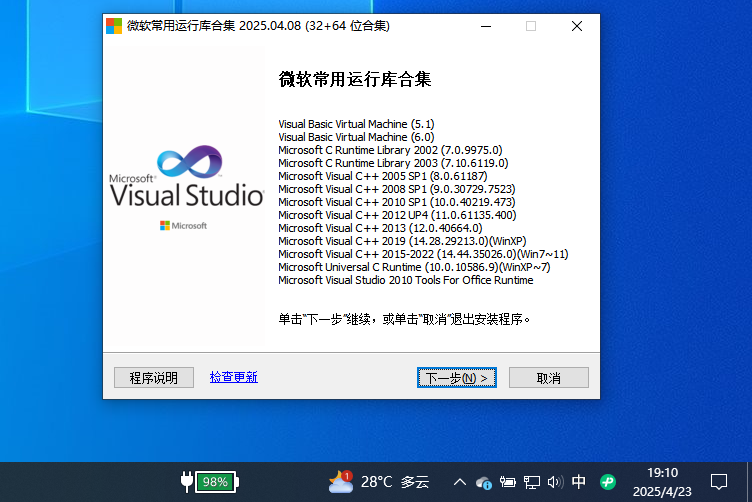Image resolution: width=752 pixels, height=502 pixels.
Task: Click the battery/power tray icon
Action: pyautogui.click(x=507, y=482)
